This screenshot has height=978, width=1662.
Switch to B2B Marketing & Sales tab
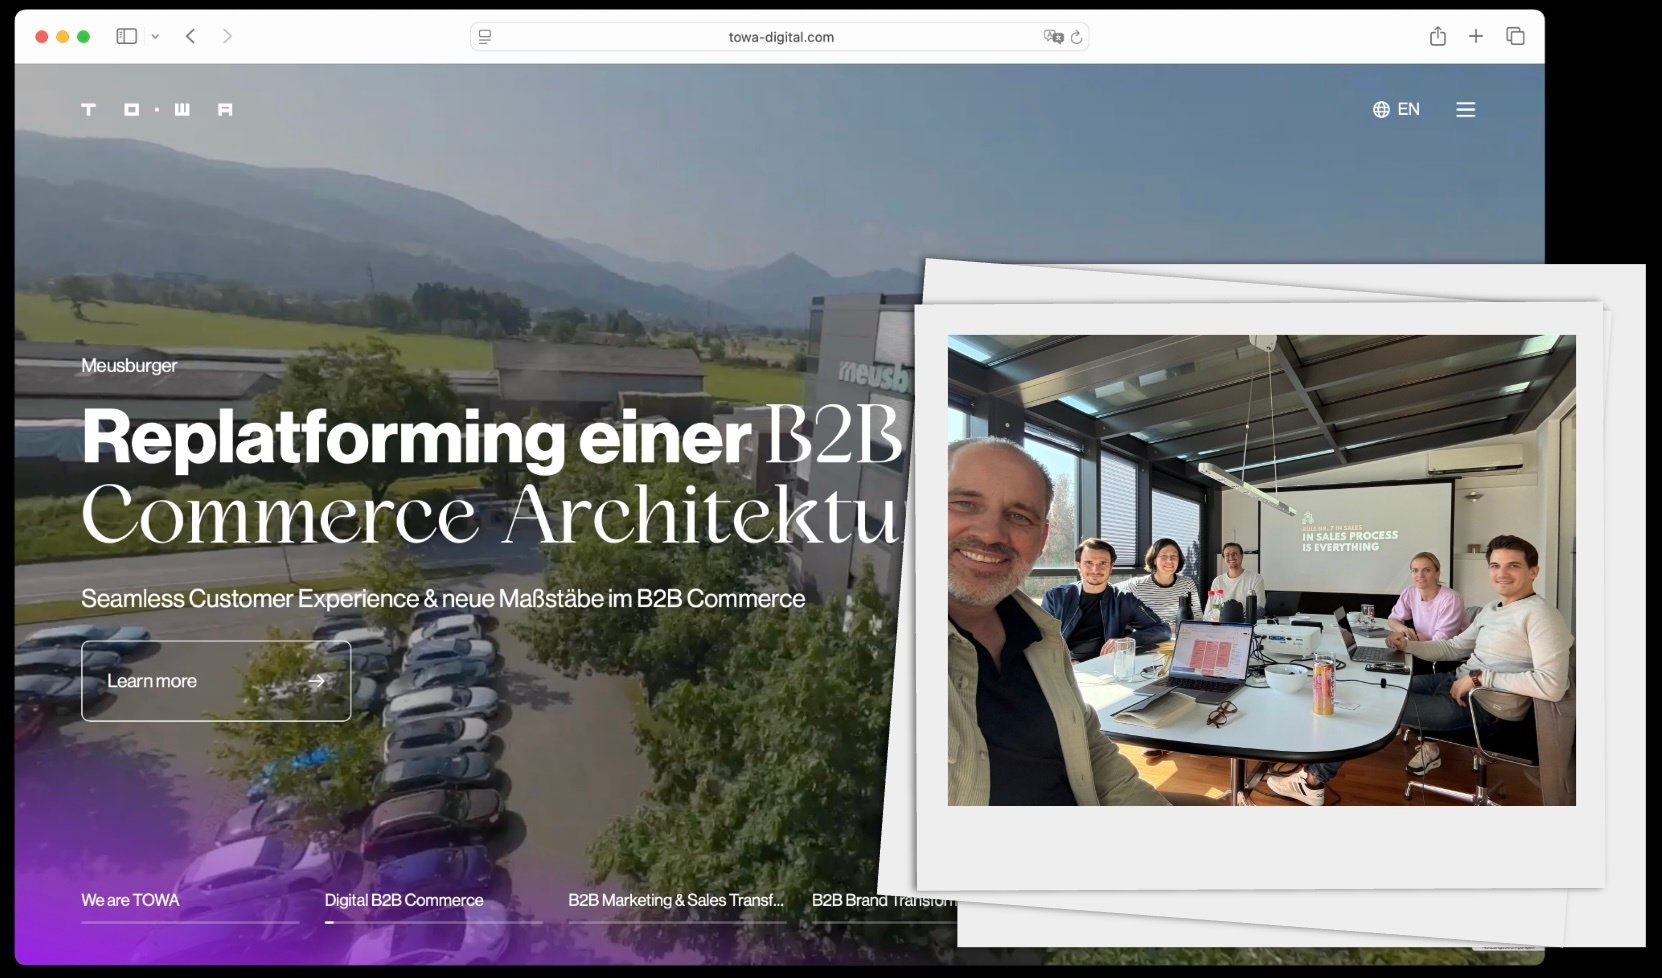pos(676,900)
